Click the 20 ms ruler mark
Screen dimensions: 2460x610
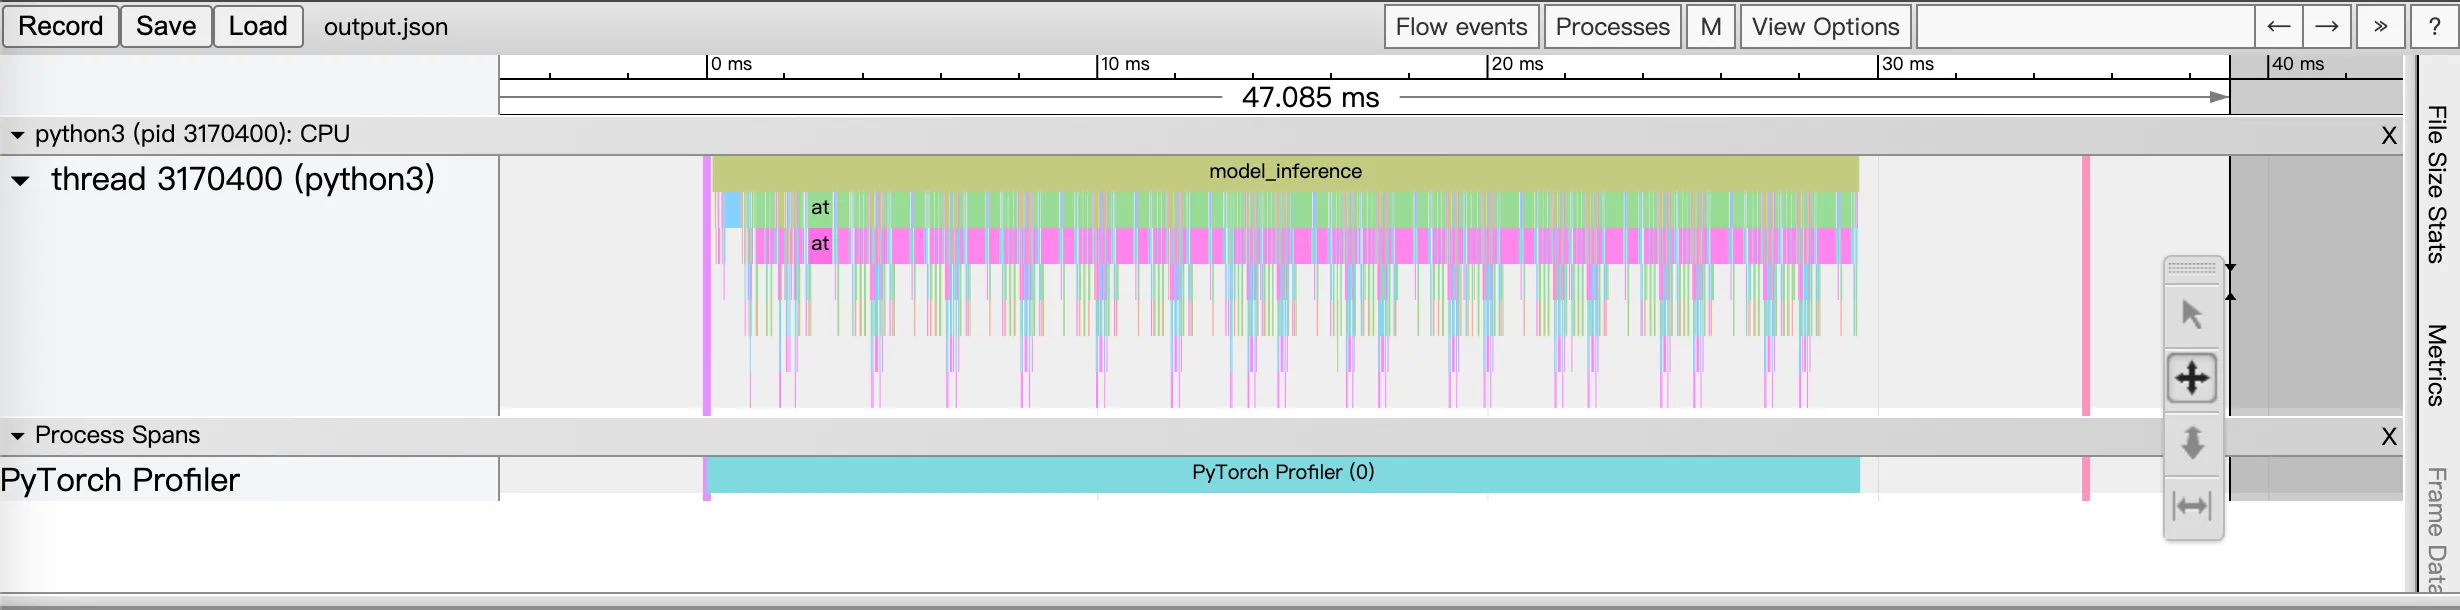tap(1517, 64)
